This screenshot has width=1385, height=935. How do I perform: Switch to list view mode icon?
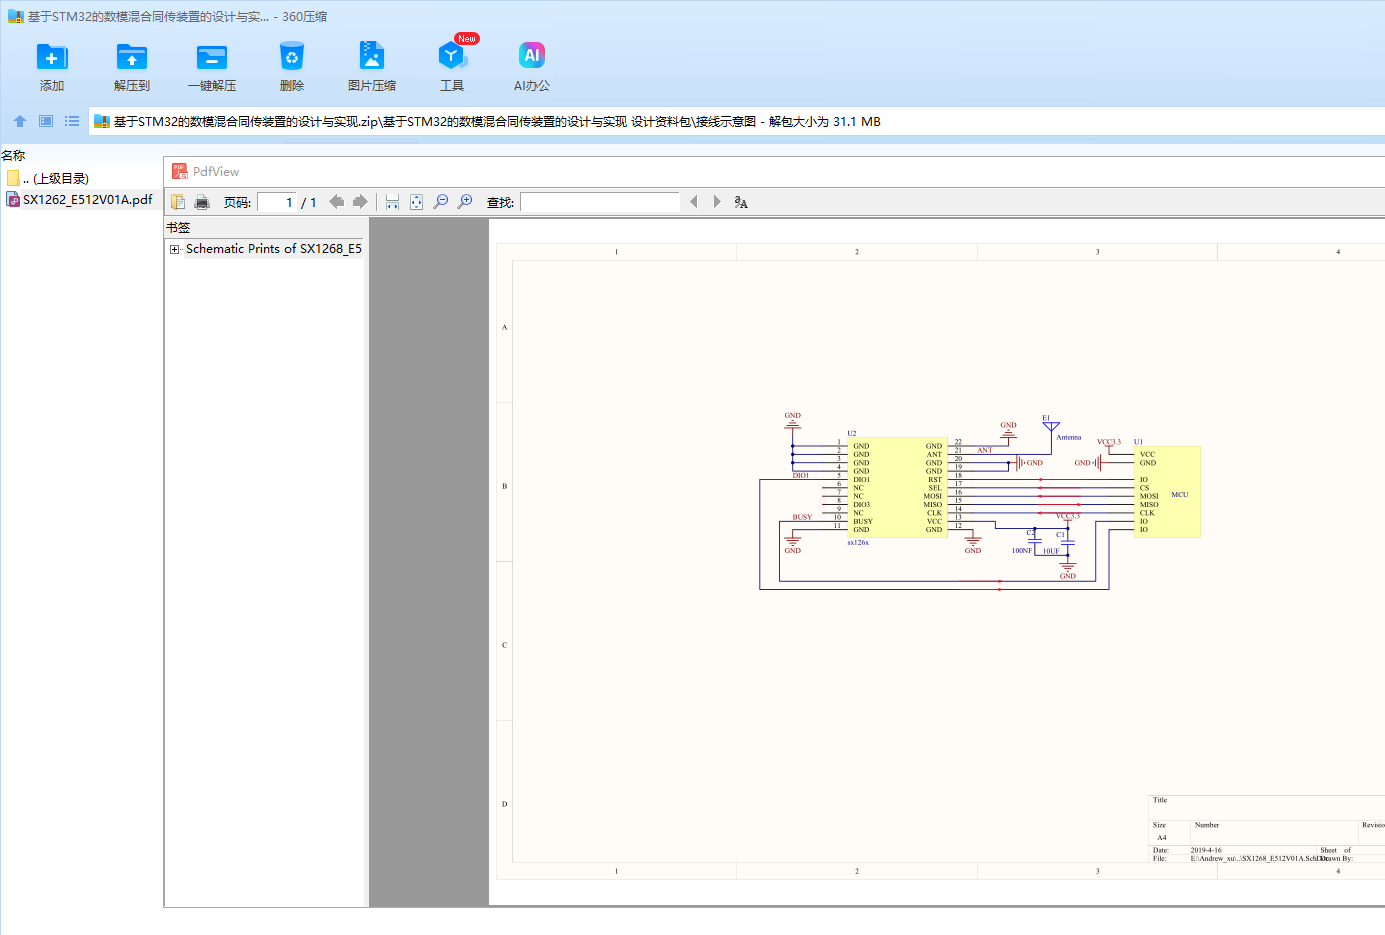[72, 121]
